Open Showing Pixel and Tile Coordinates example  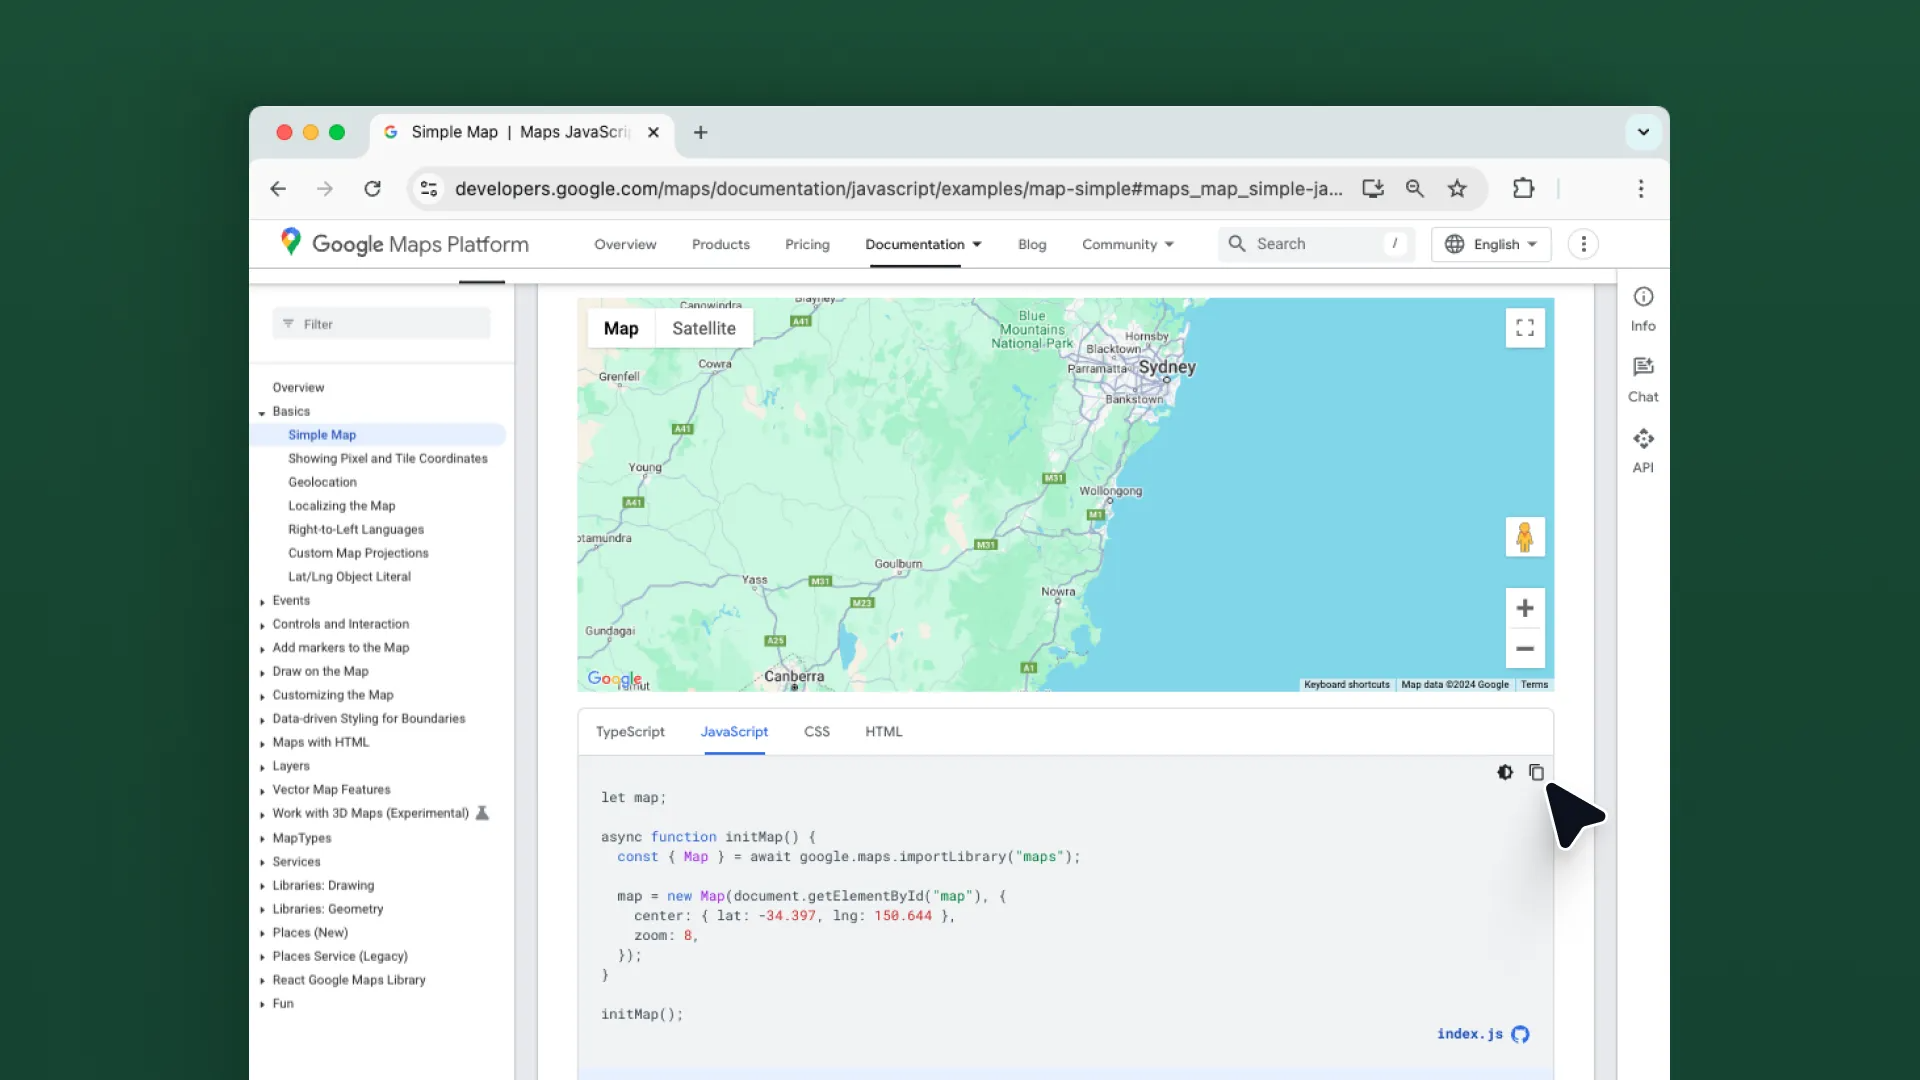[x=387, y=459]
